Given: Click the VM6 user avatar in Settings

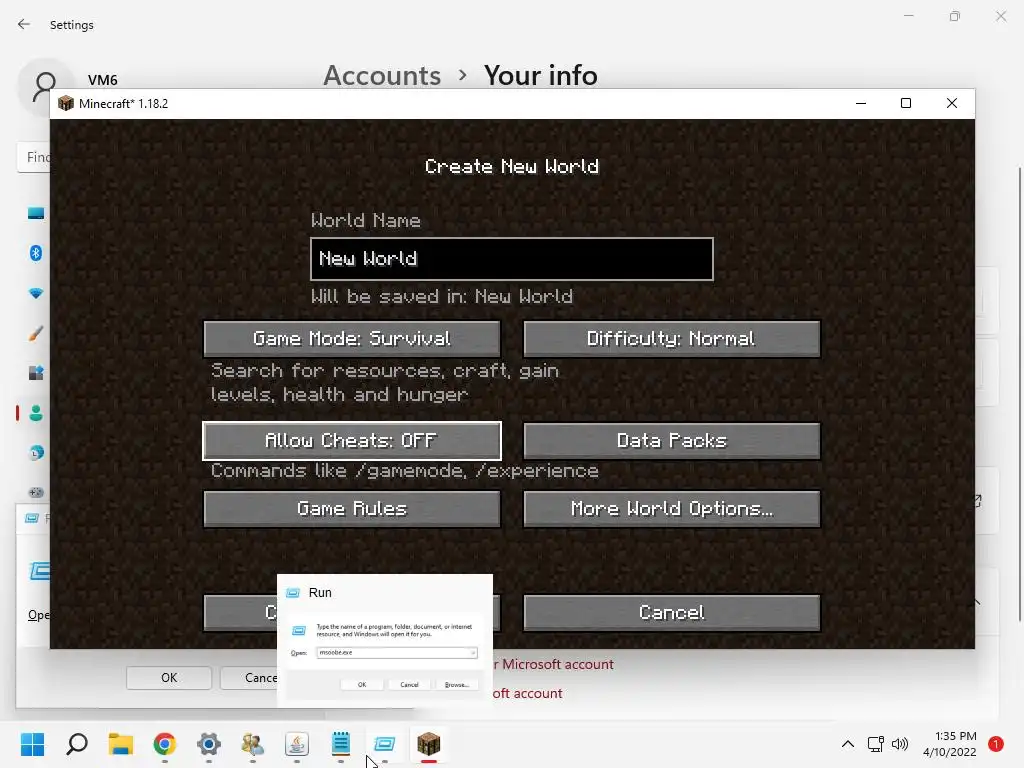Looking at the screenshot, I should (44, 85).
